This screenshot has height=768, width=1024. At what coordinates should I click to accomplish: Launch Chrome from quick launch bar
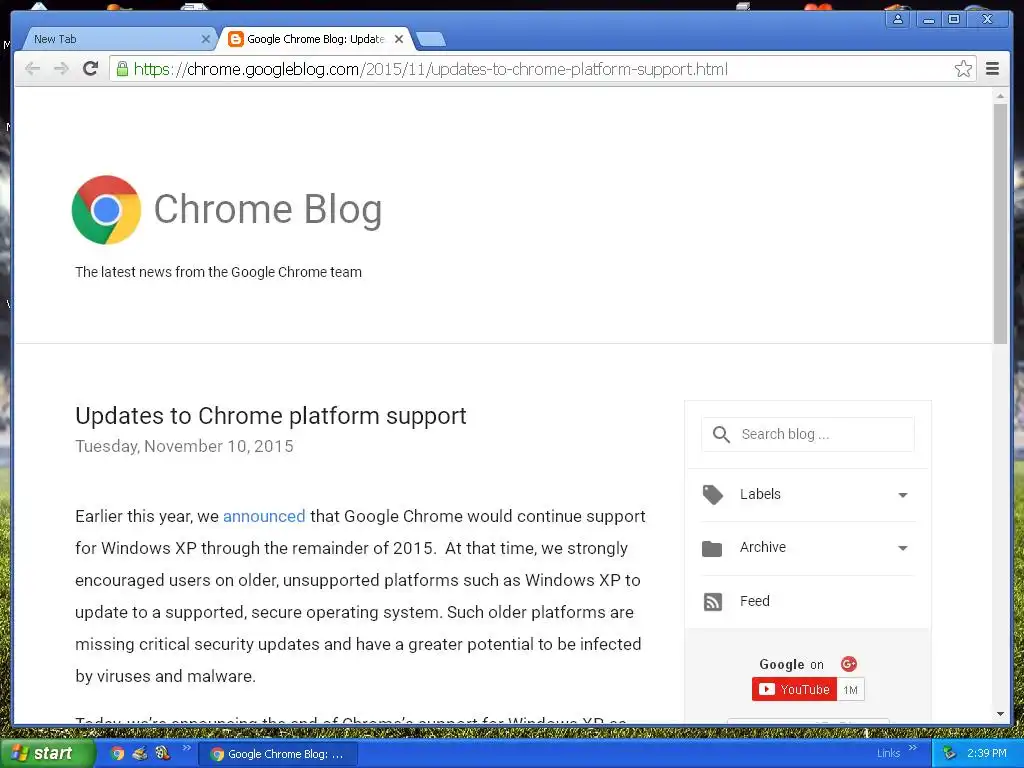117,754
